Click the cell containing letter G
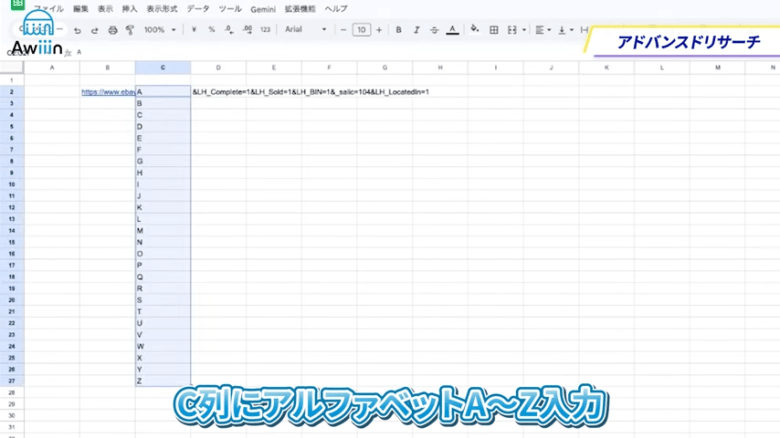780x438 pixels. pos(163,161)
